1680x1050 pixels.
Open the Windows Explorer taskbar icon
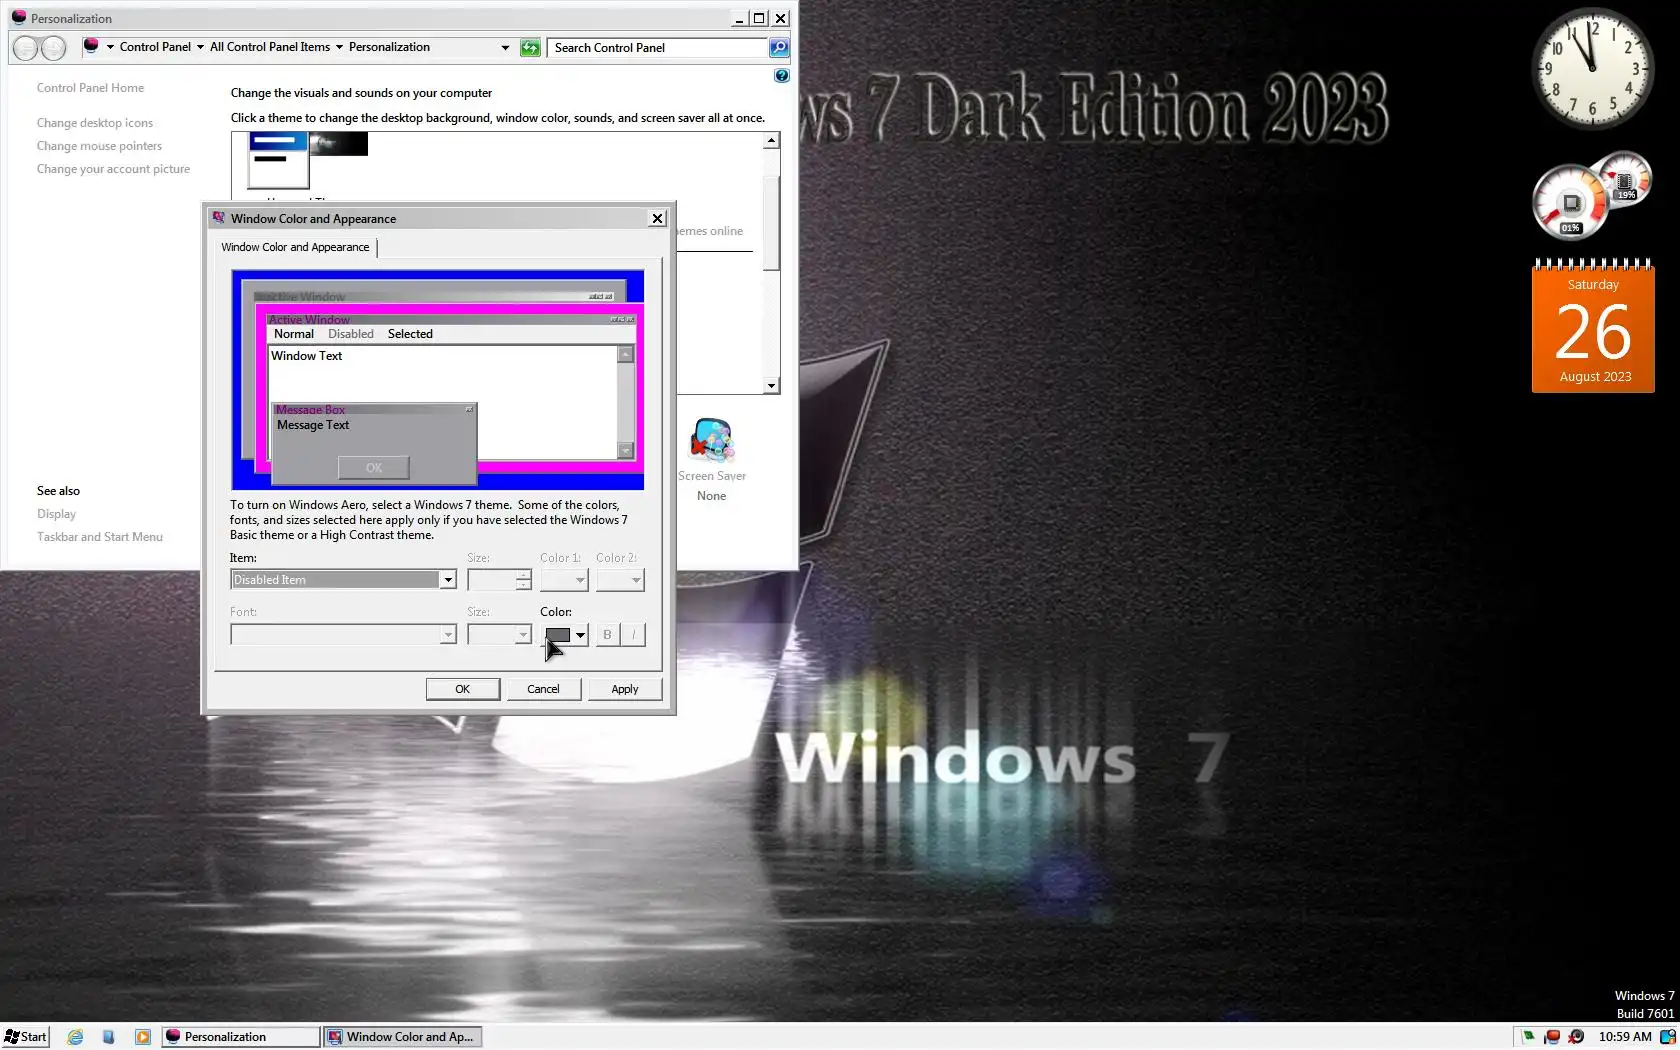109,1037
